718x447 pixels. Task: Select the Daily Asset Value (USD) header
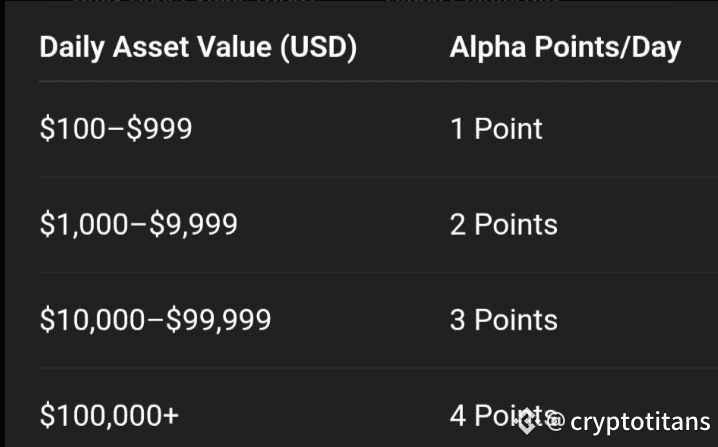198,48
